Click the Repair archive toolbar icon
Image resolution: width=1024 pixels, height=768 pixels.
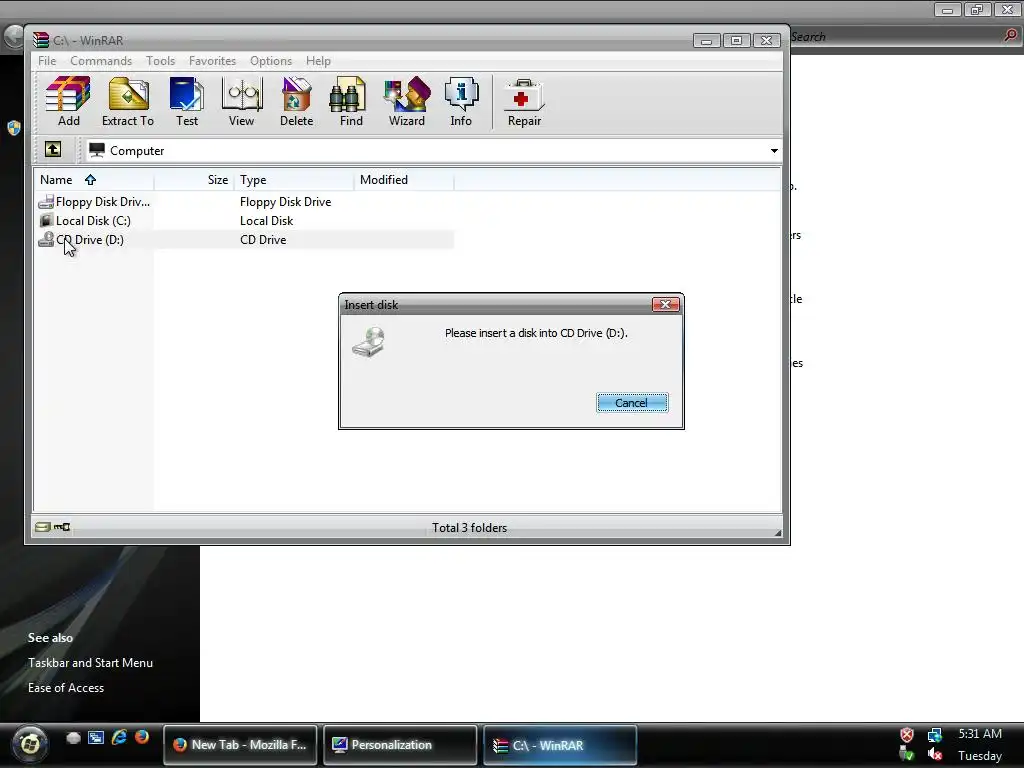524,101
